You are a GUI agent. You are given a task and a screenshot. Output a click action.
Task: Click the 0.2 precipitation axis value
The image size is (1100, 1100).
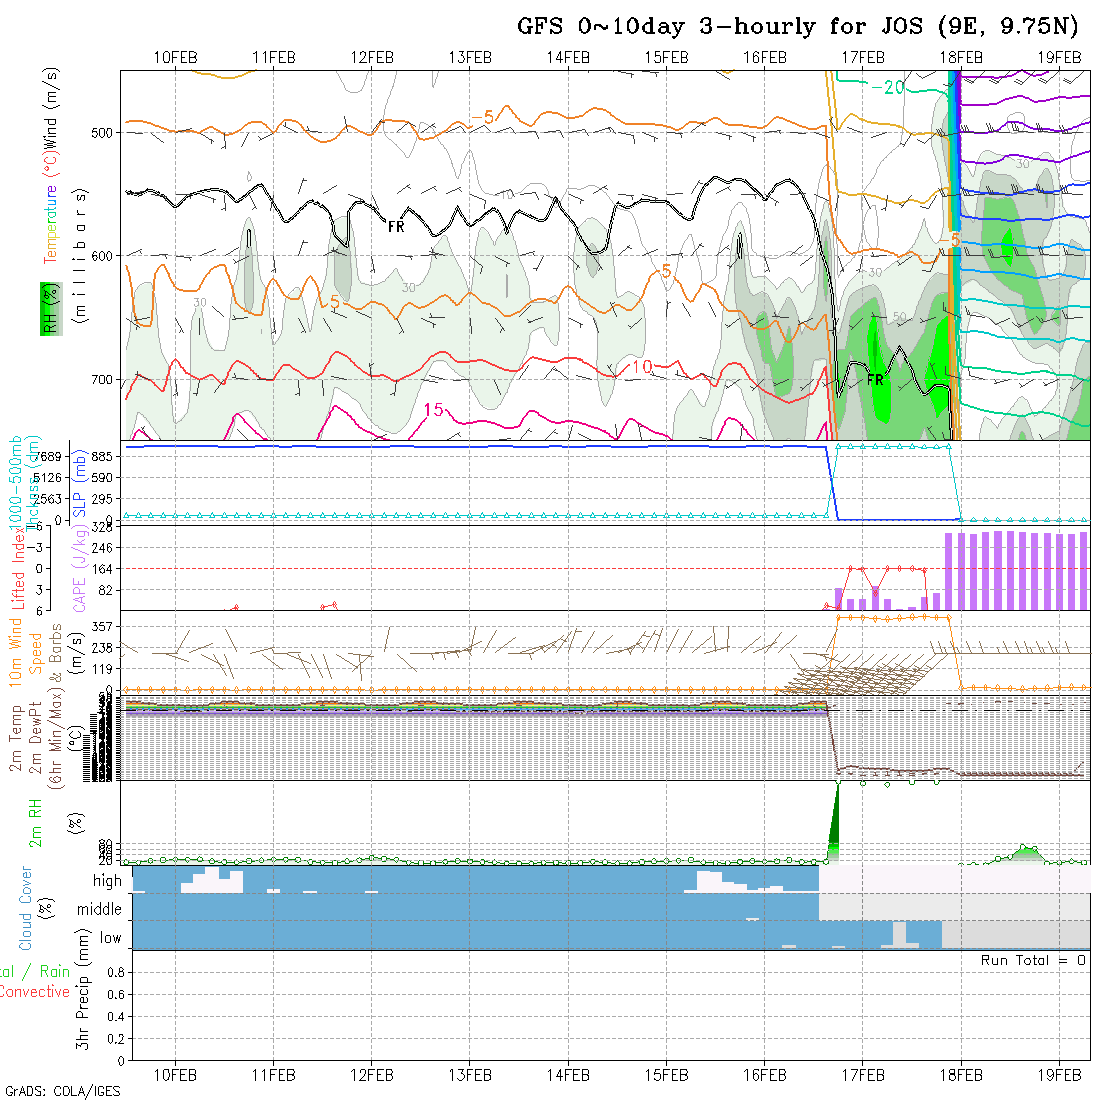click(x=116, y=1039)
